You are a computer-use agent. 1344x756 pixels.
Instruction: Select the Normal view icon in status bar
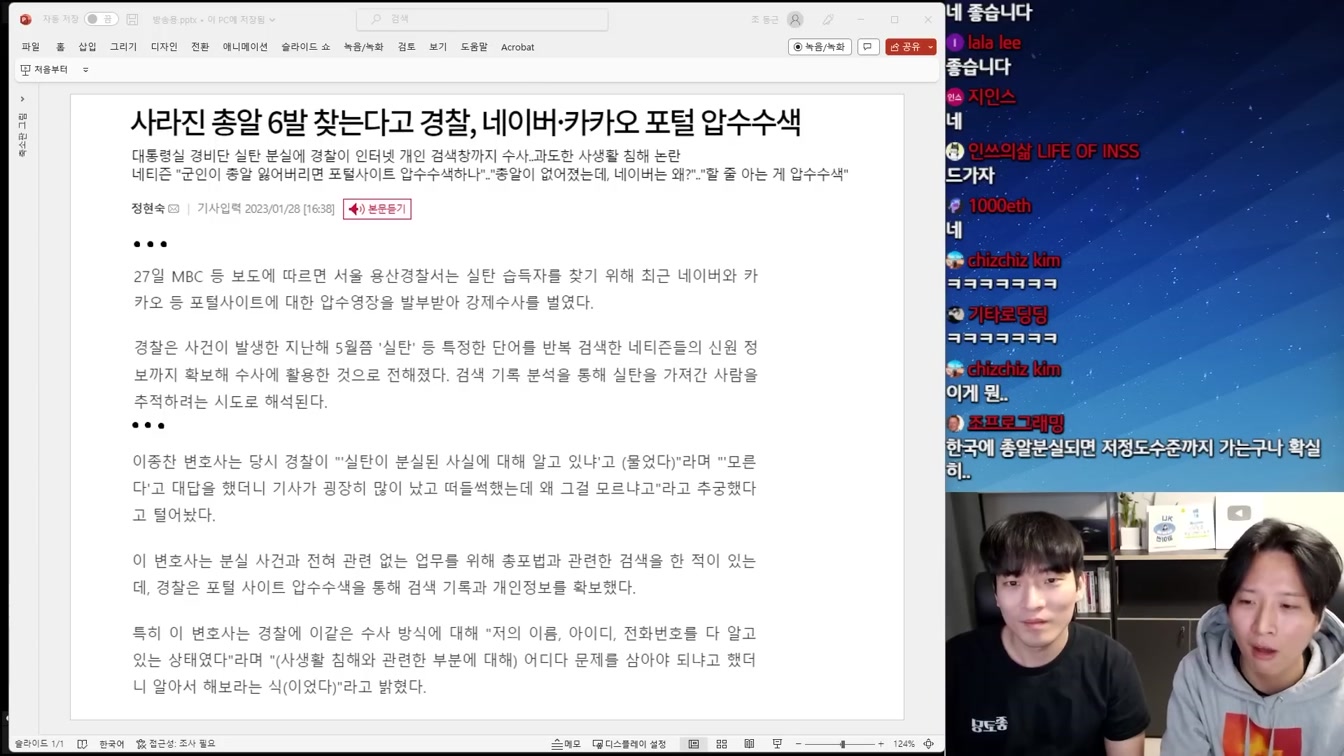(x=693, y=744)
